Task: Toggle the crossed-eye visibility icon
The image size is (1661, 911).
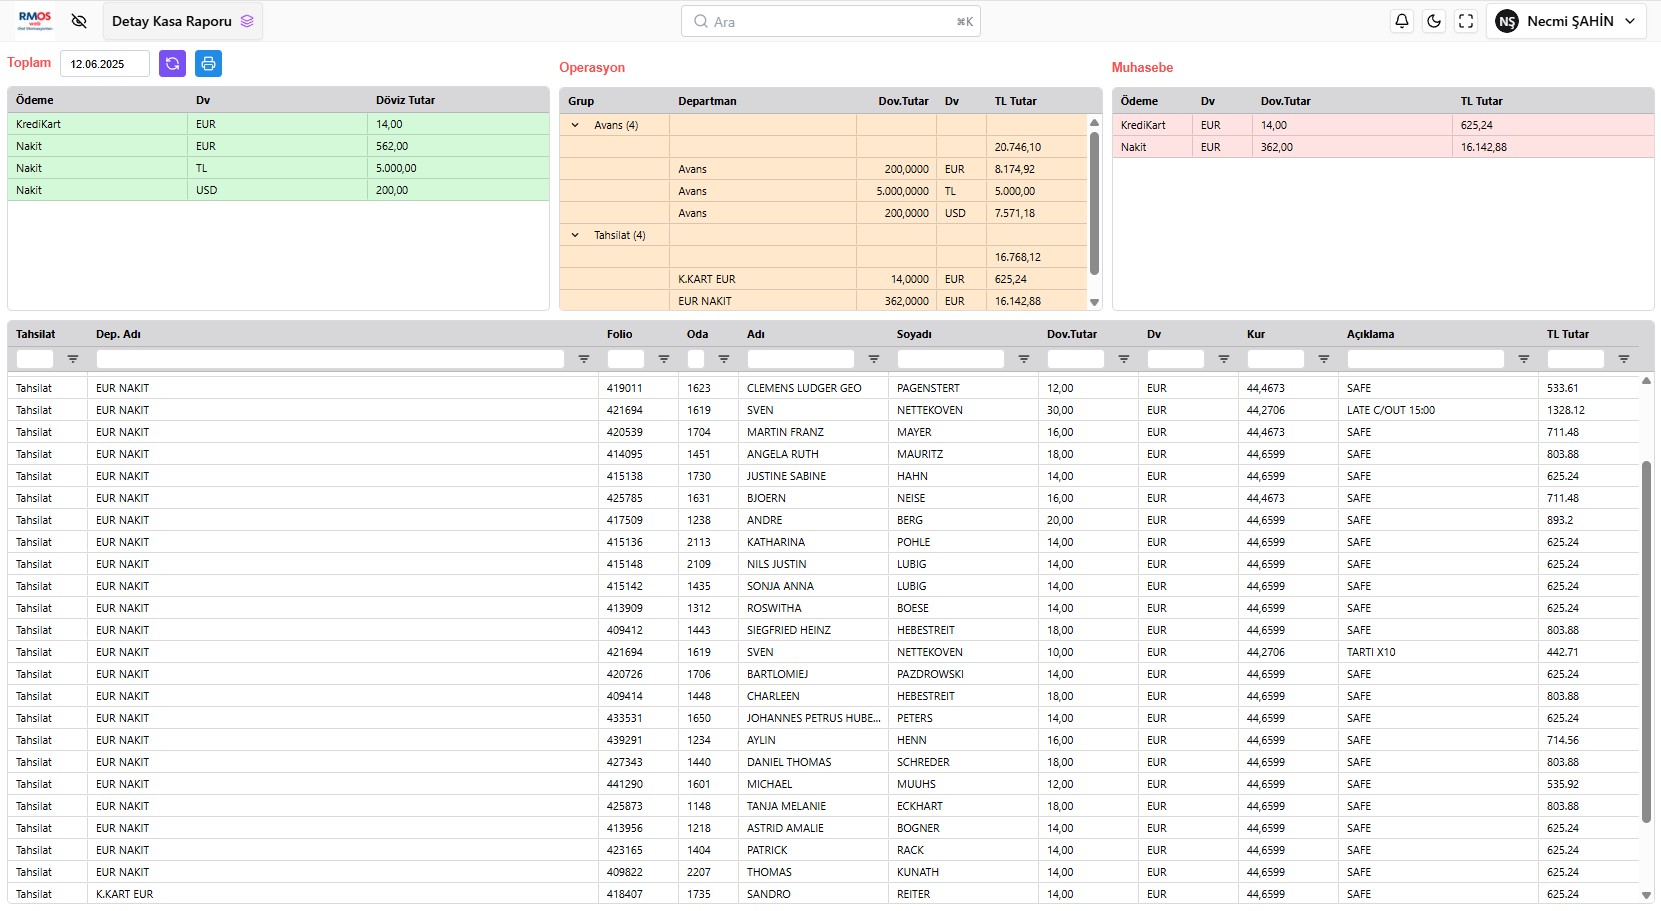Action: (x=79, y=21)
